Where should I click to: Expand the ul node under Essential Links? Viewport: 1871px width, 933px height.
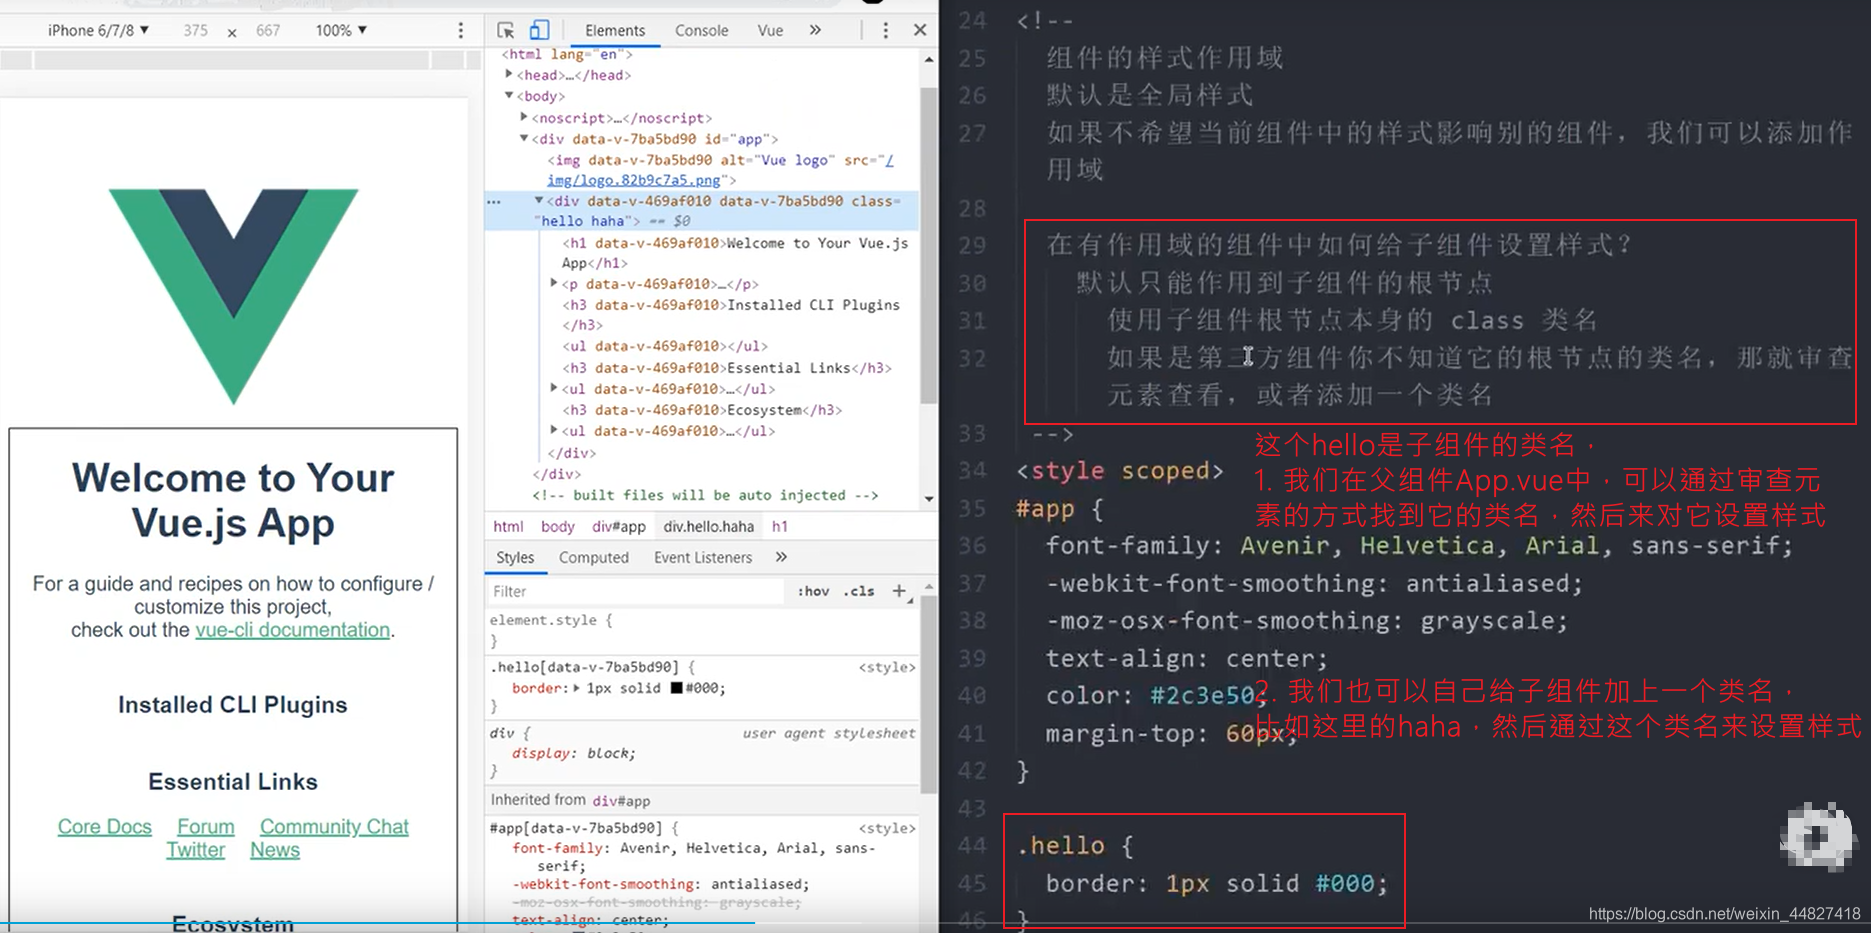click(554, 388)
